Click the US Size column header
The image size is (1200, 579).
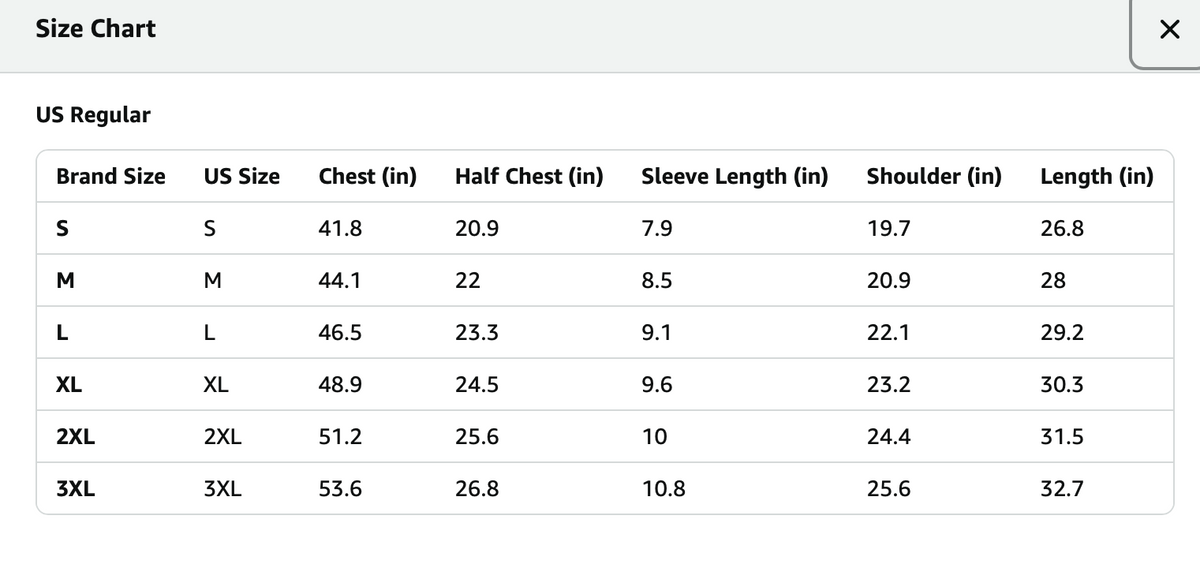click(x=242, y=177)
